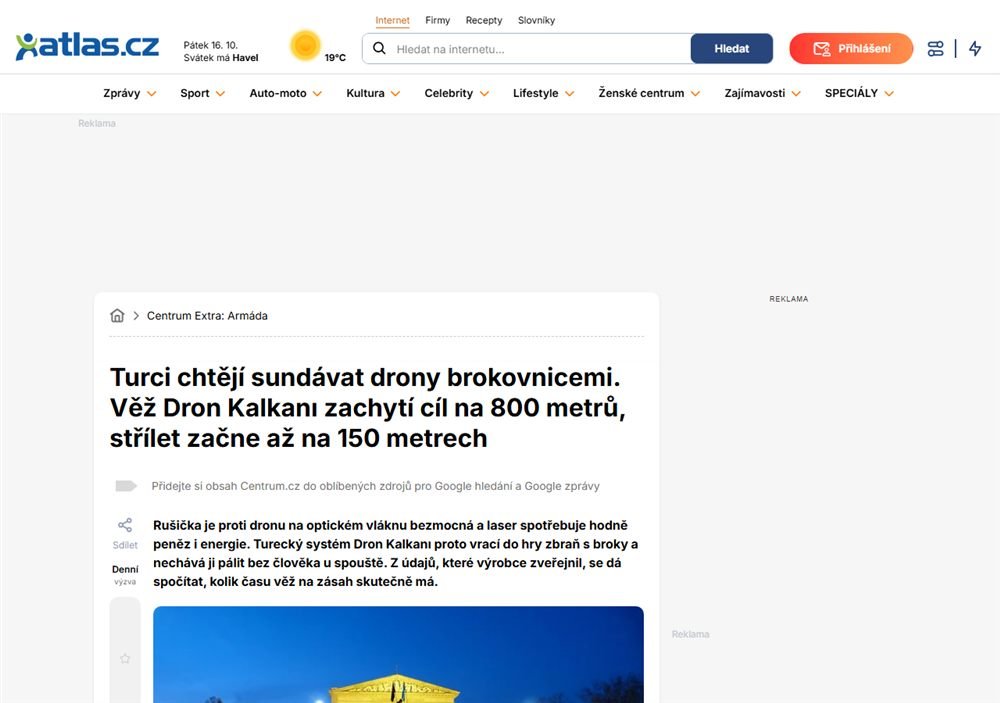Click the lightning bolt icon in header
Image resolution: width=1000 pixels, height=703 pixels.
click(975, 48)
